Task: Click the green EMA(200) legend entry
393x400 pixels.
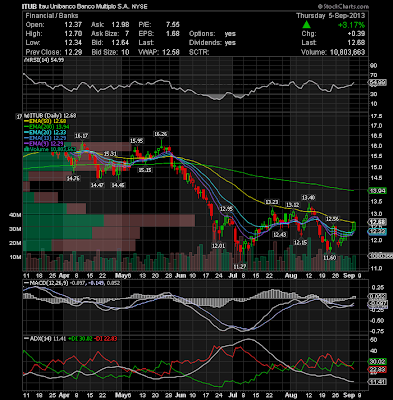Action: [x=46, y=127]
